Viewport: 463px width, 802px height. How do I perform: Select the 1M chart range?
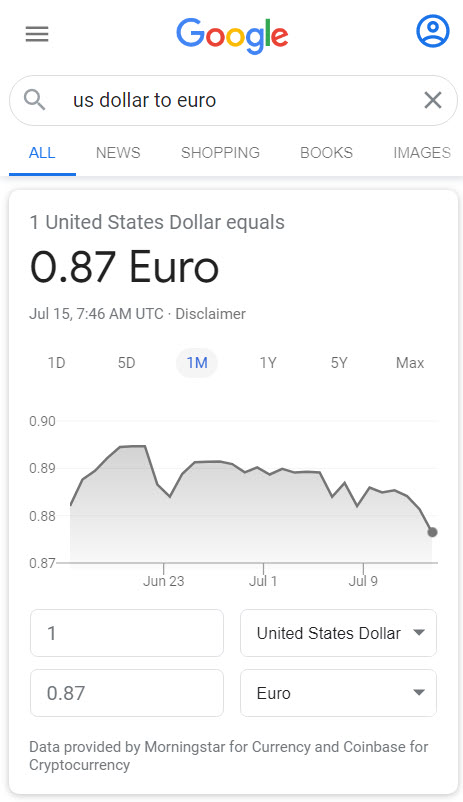[197, 363]
